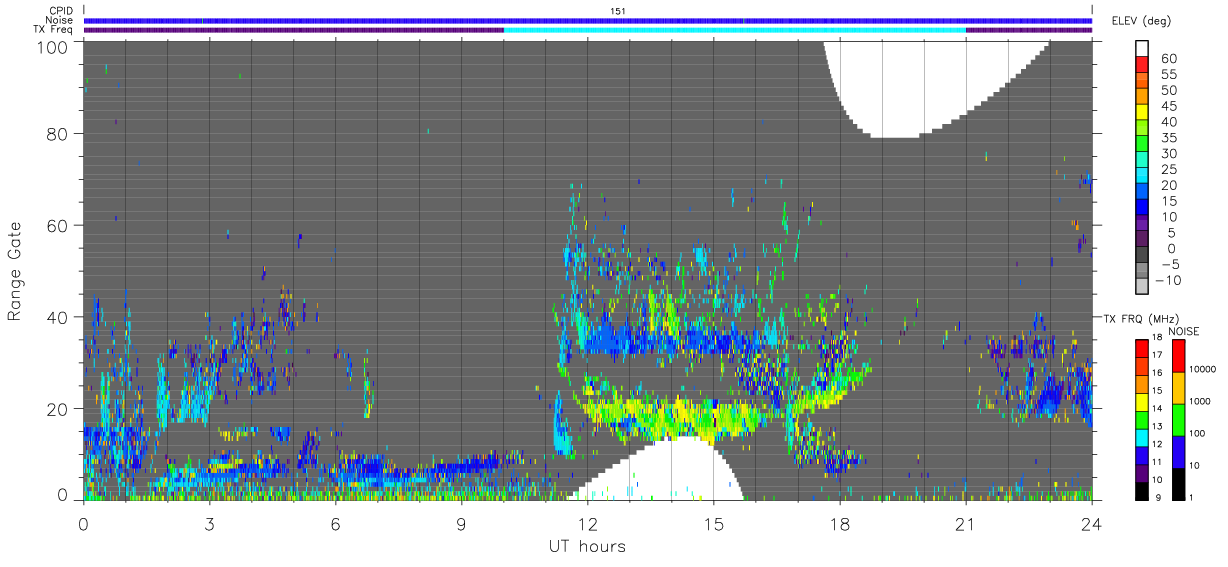Click the −5 label on ELEV colorbar

pos(1168,264)
